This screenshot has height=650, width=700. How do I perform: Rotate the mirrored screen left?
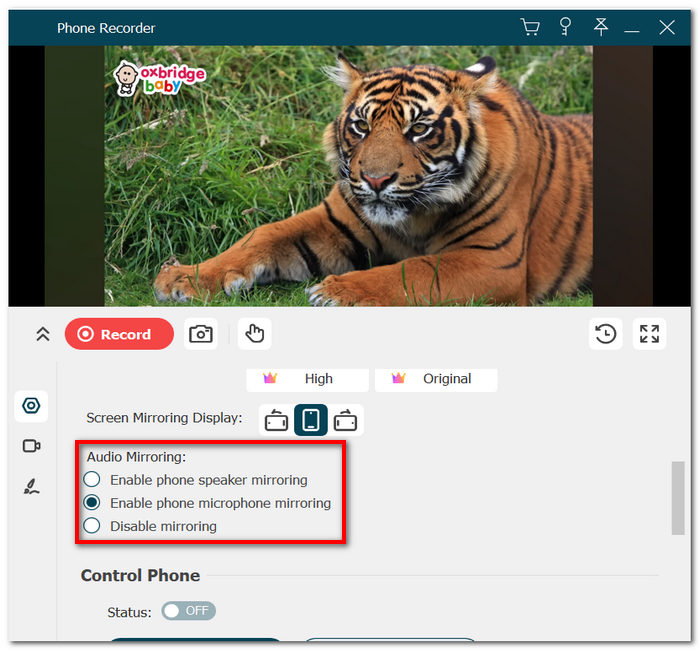[276, 420]
